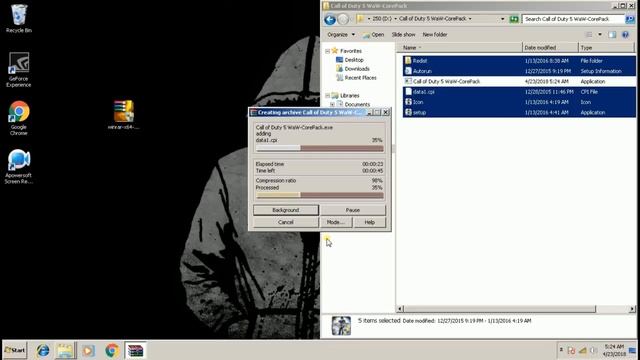Click the total Processed progress bar
The height and width of the screenshot is (360, 640).
320,195
